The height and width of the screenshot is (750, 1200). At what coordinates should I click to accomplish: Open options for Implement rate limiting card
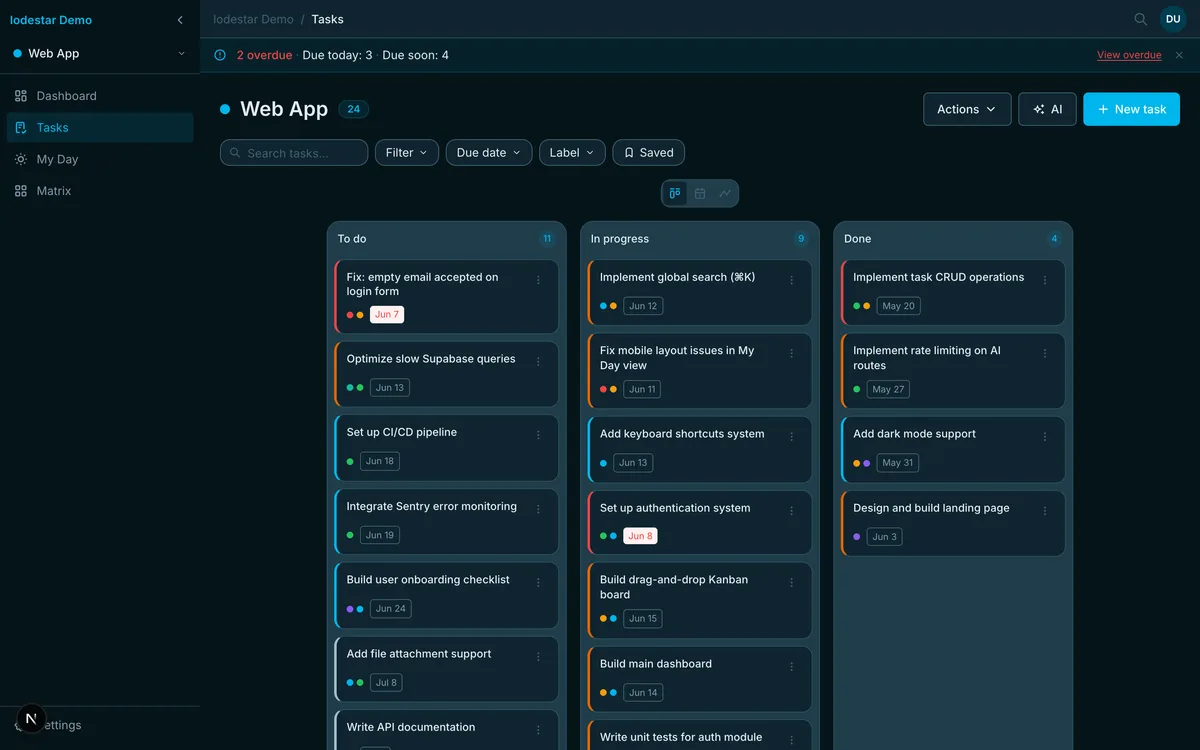pyautogui.click(x=1045, y=353)
